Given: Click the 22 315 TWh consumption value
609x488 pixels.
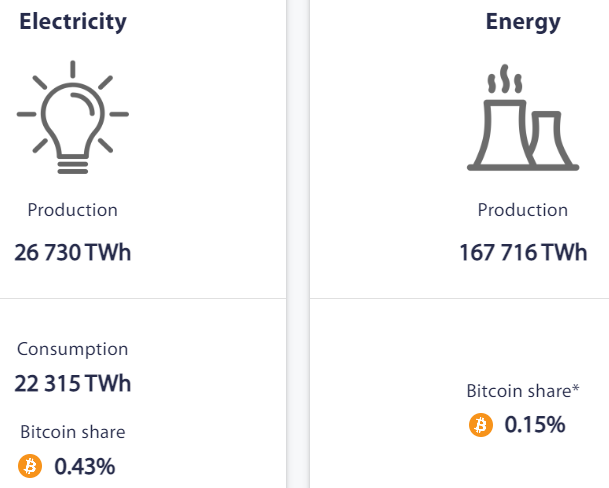Looking at the screenshot, I should click(x=73, y=383).
